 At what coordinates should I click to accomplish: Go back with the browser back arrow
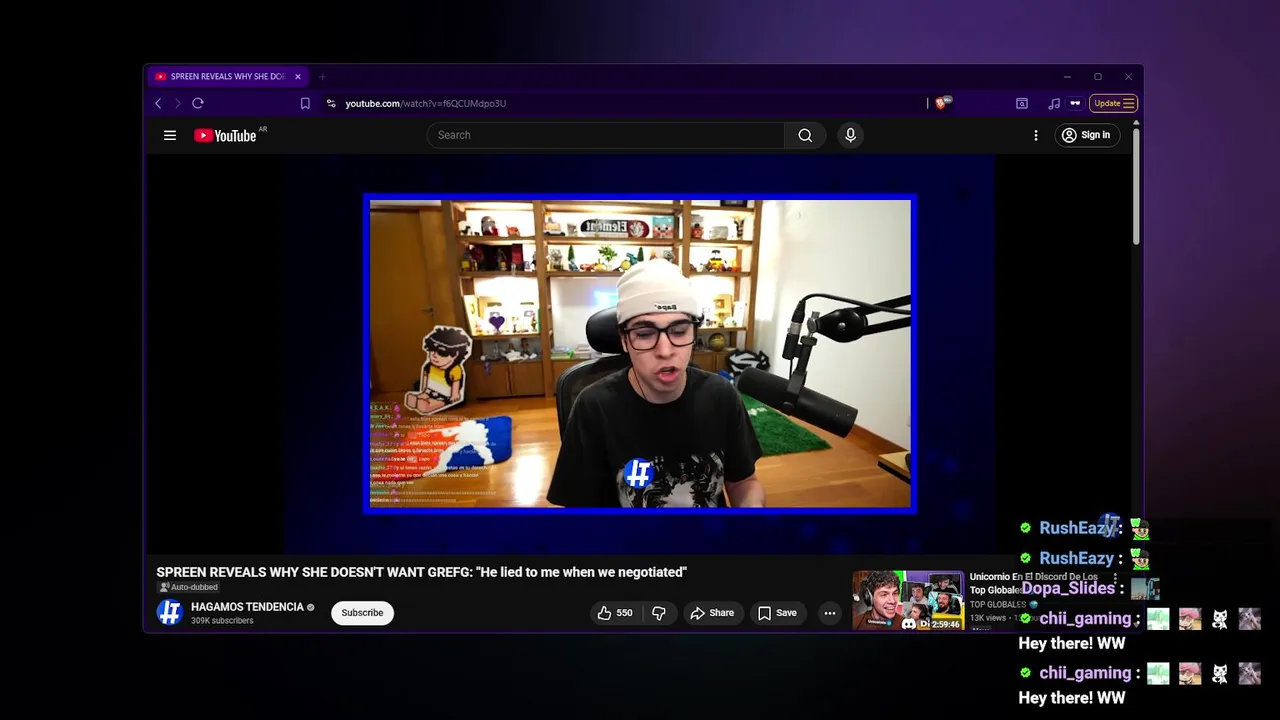click(158, 103)
